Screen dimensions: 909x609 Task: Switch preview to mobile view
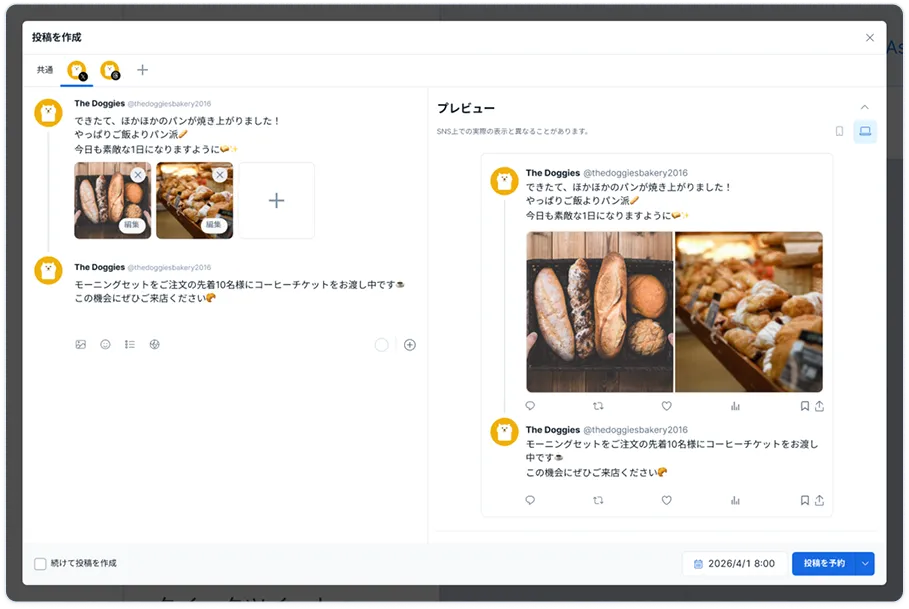[839, 131]
